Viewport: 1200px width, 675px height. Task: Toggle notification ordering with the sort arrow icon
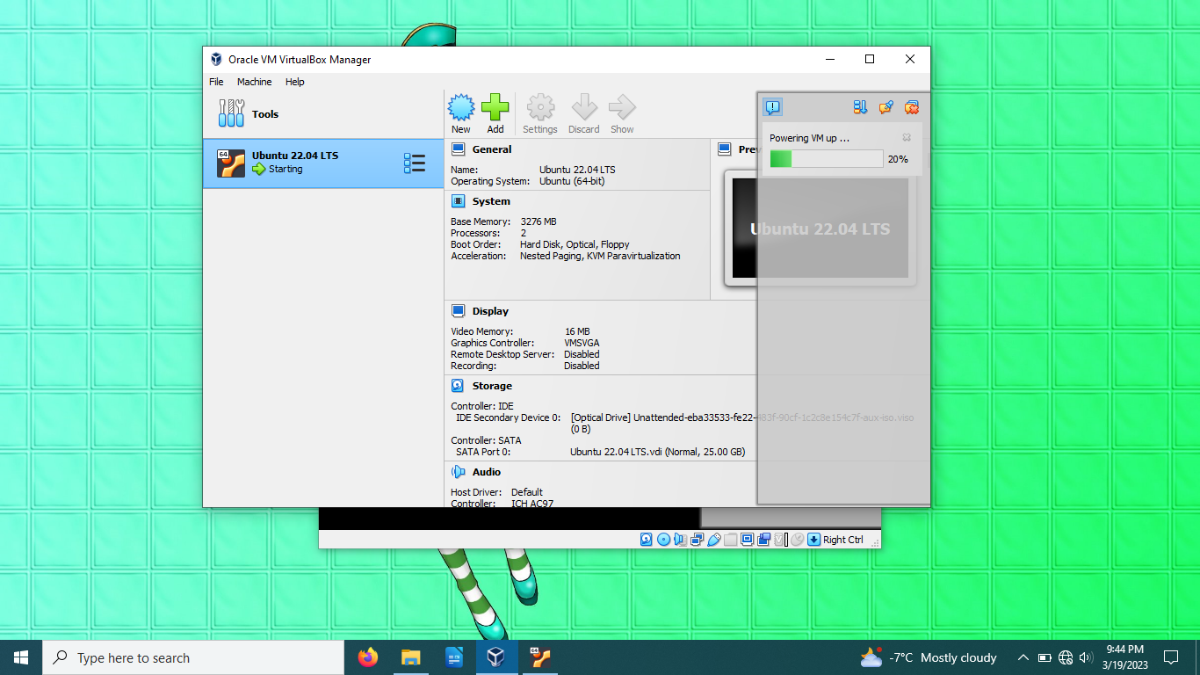[860, 107]
